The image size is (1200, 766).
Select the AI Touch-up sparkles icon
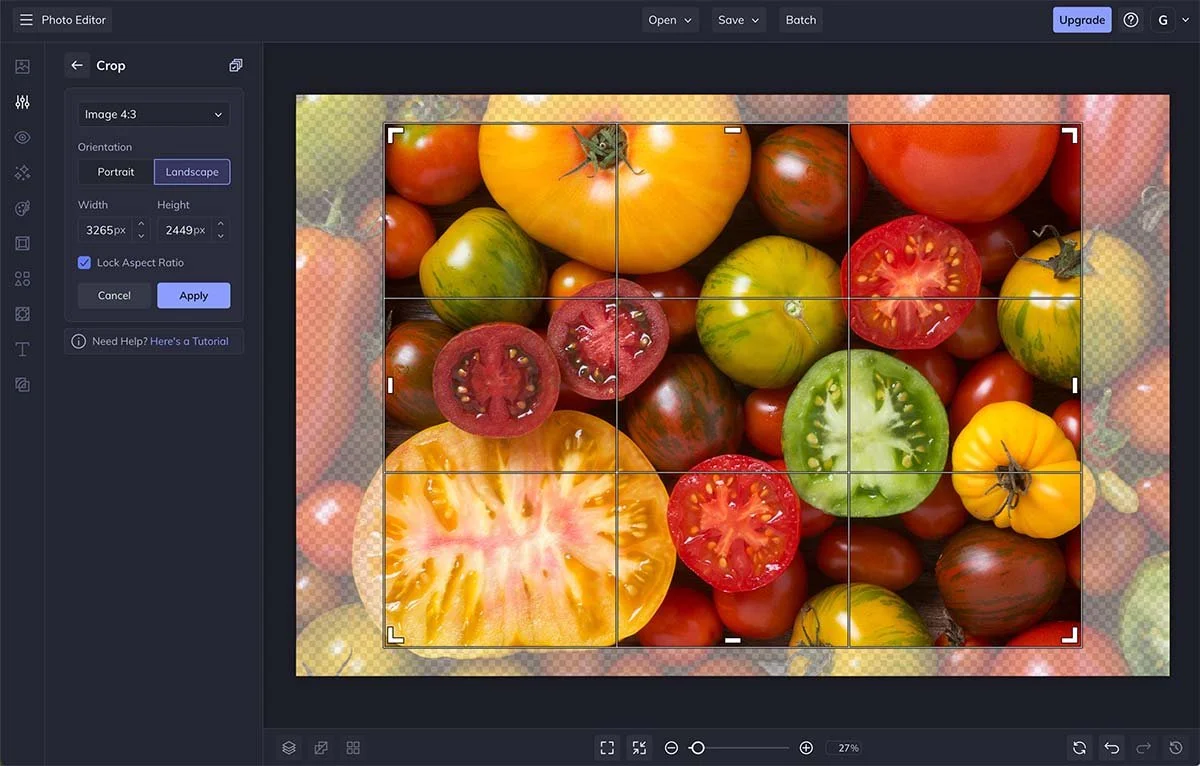pos(22,172)
